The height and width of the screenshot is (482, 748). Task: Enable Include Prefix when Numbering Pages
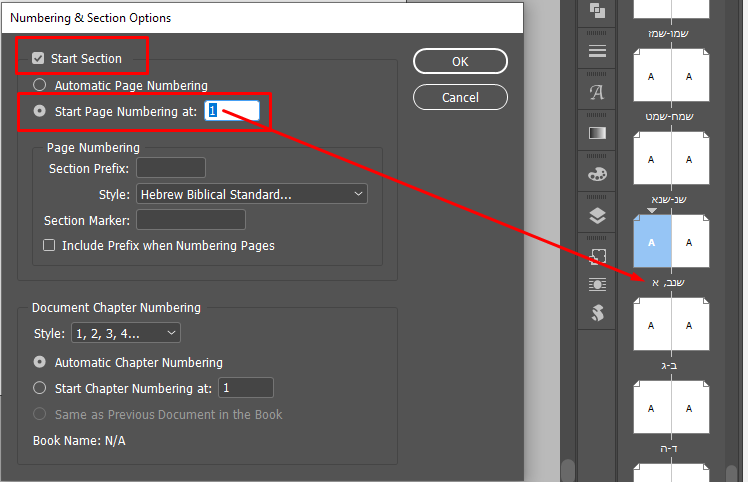click(49, 245)
